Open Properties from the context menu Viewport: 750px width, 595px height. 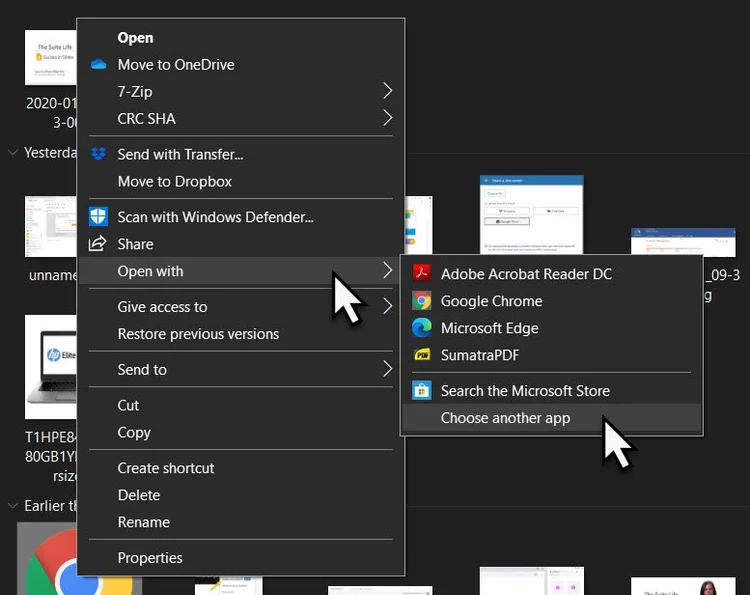click(241, 558)
